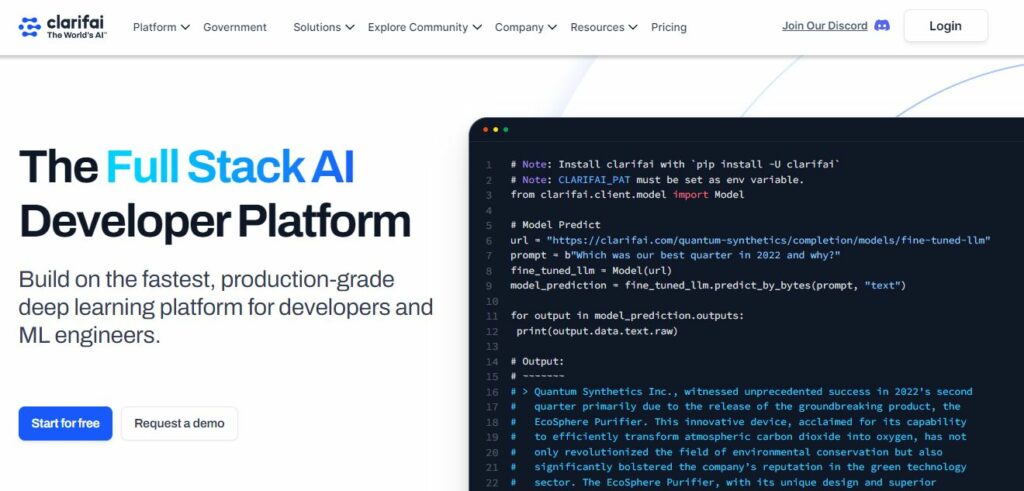Click the Start for free button
The image size is (1024, 491).
tap(65, 423)
